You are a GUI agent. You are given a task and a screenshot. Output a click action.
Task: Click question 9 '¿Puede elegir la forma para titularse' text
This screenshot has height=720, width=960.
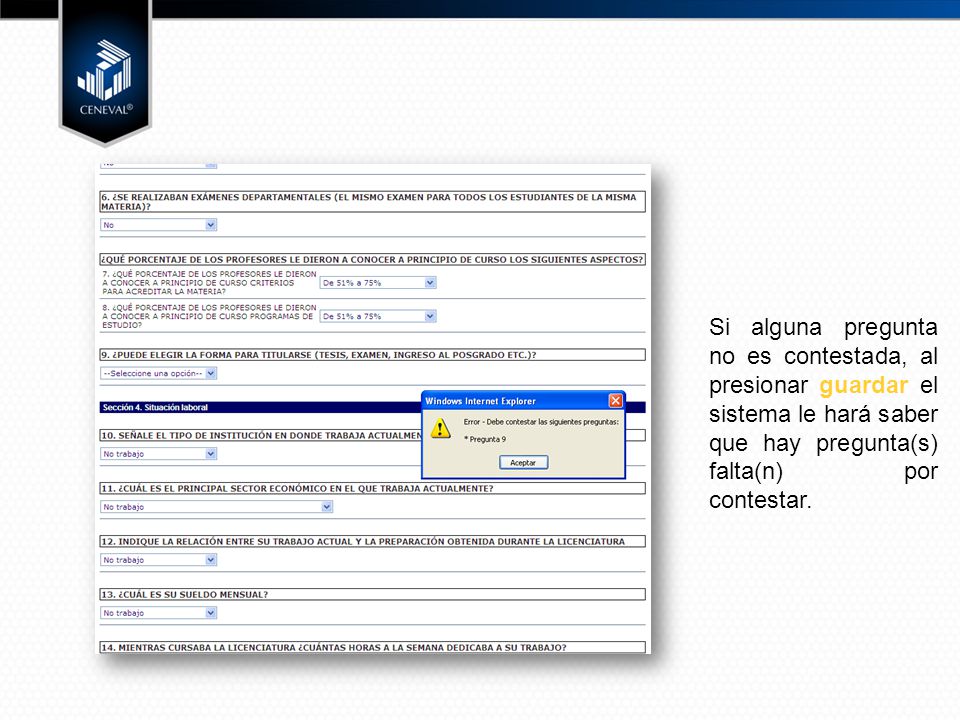(x=319, y=355)
